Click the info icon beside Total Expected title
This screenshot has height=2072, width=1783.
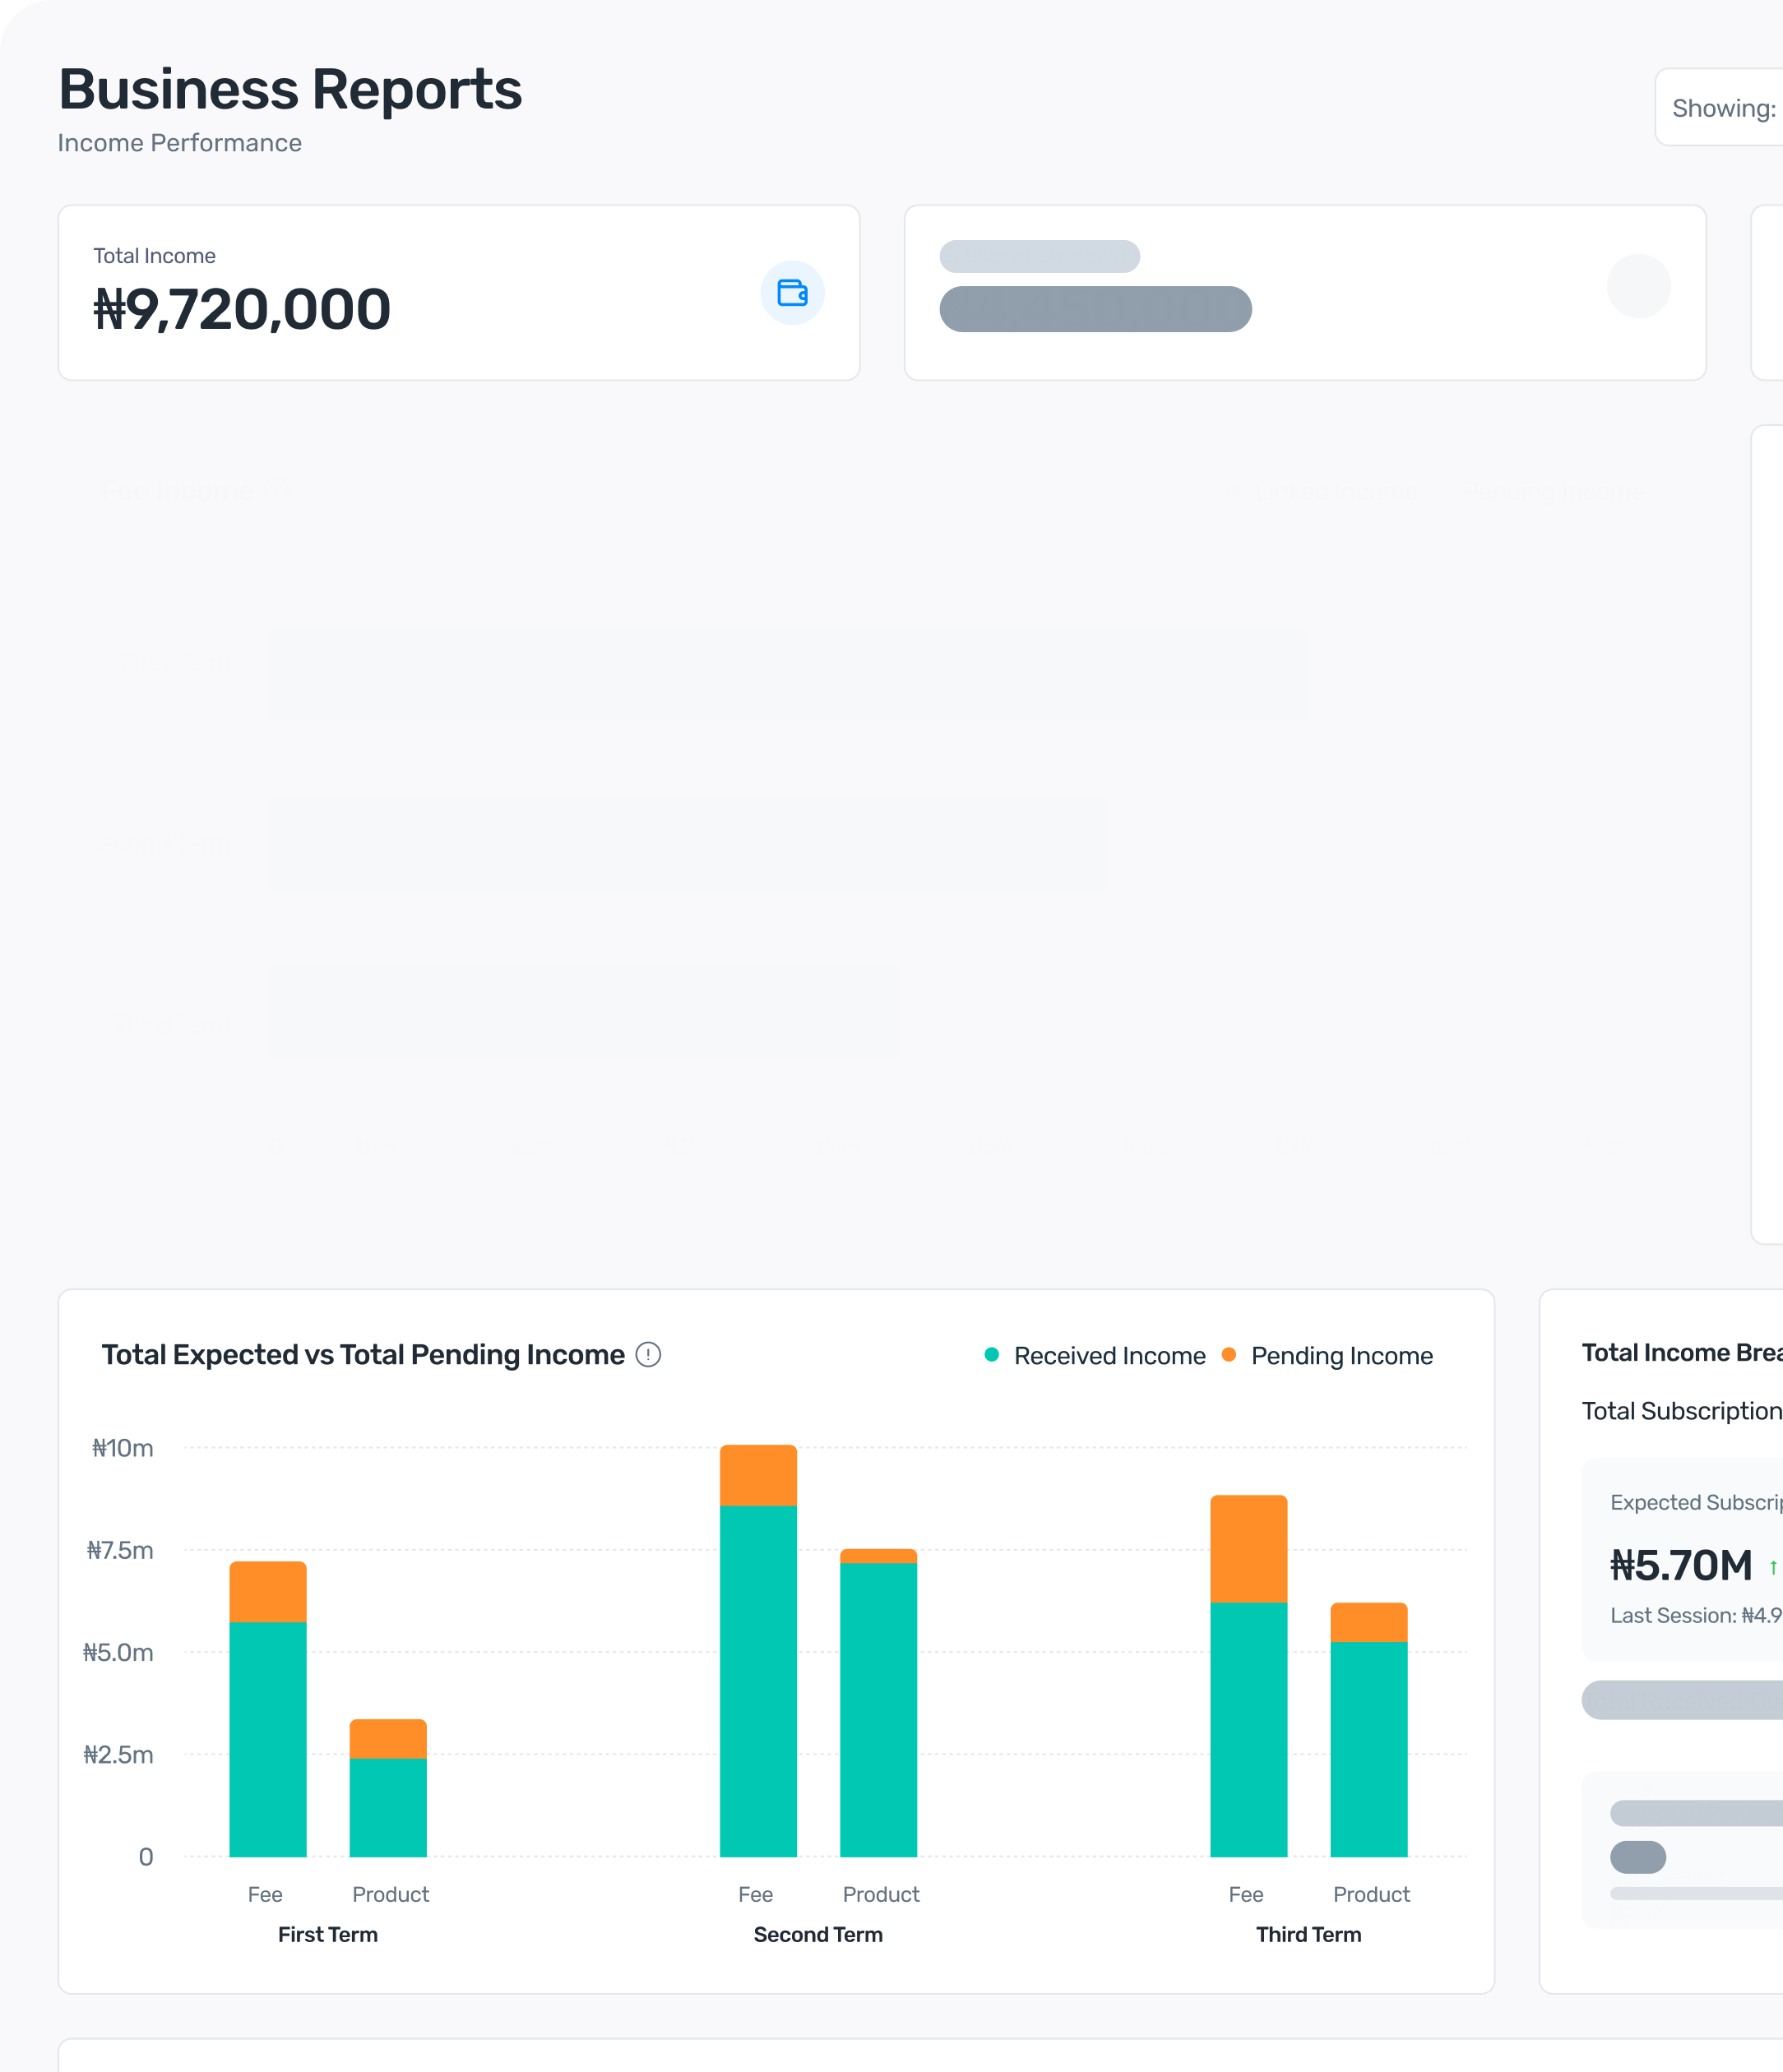tap(648, 1354)
